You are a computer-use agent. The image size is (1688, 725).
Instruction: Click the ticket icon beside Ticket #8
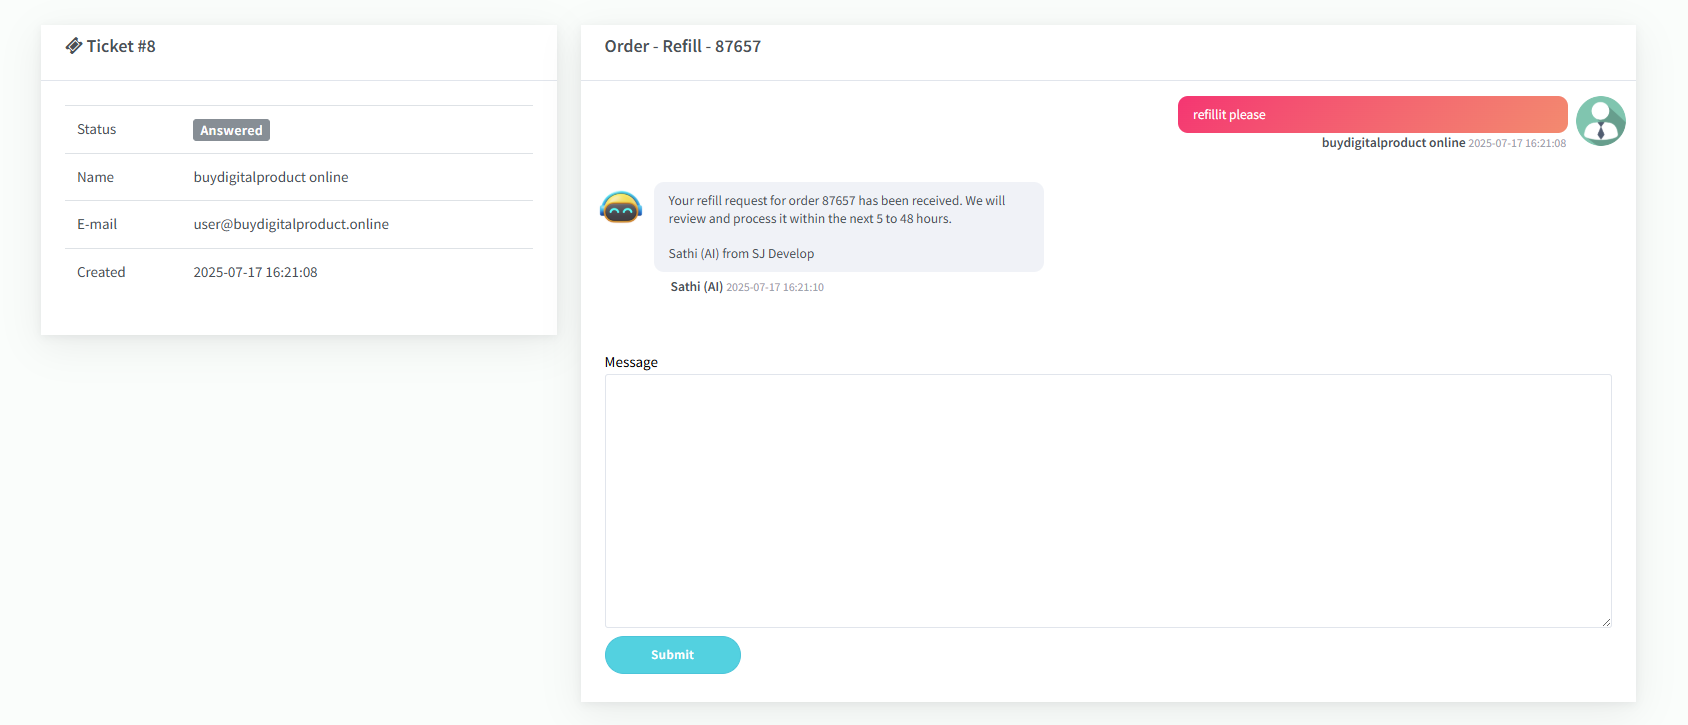pos(74,46)
